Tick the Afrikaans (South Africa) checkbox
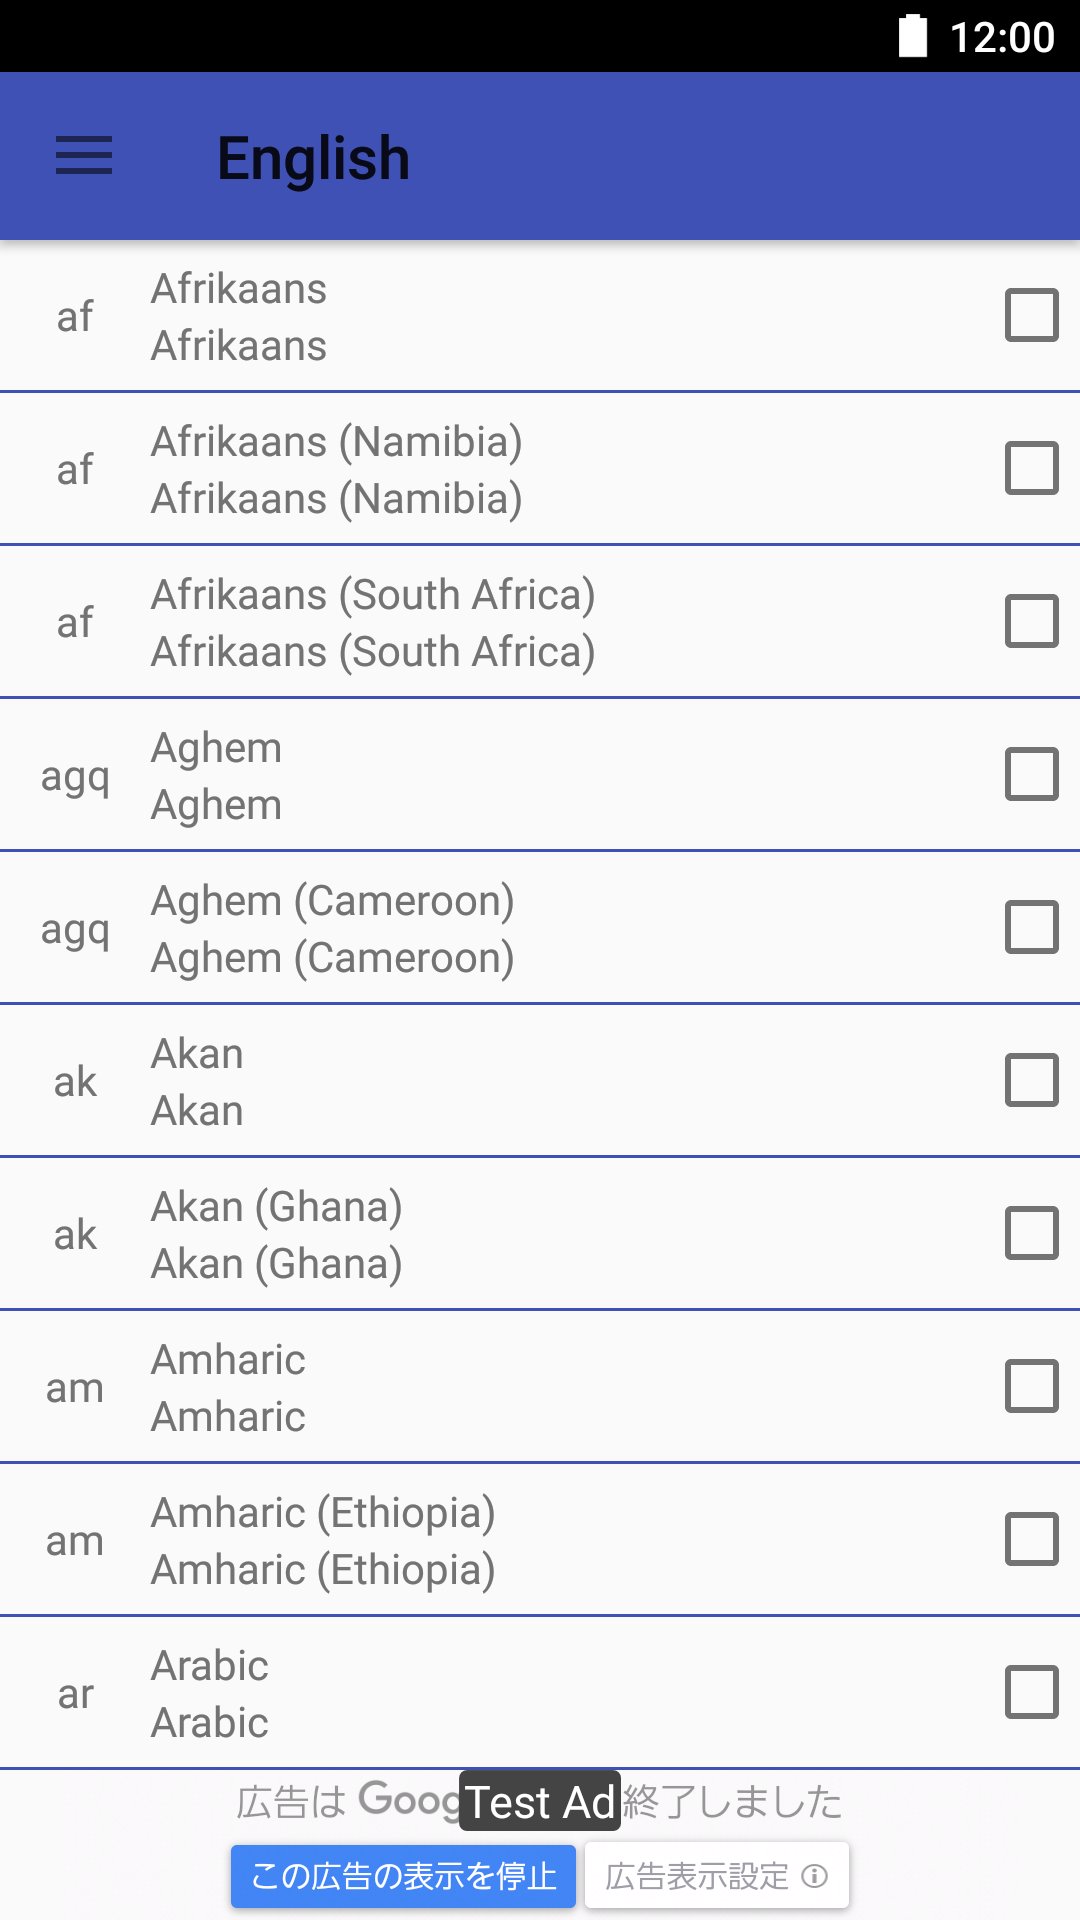 tap(1031, 622)
